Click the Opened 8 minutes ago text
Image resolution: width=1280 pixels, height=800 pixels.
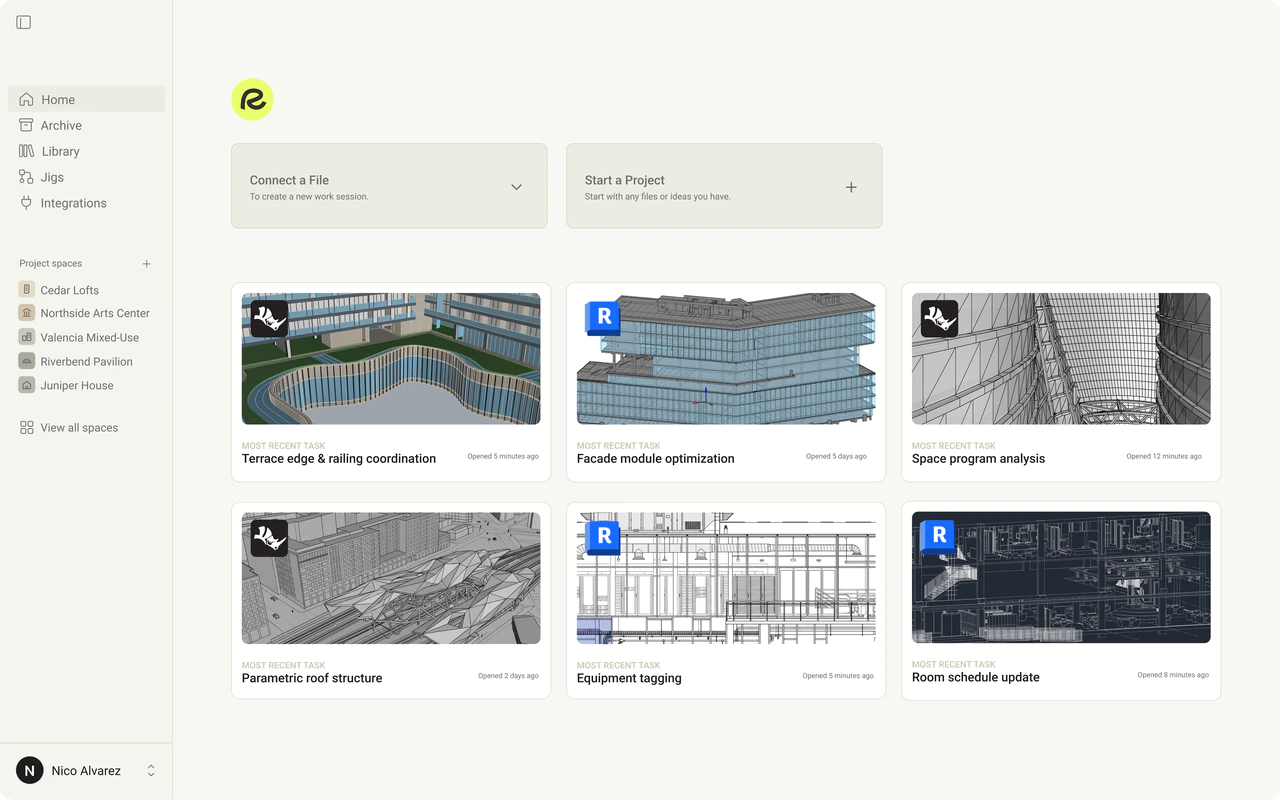1173,675
